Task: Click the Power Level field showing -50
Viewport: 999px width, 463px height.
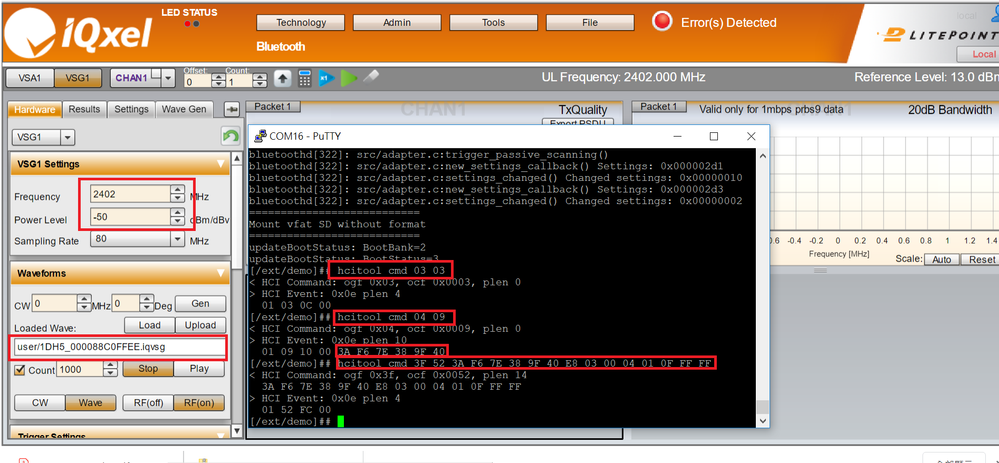Action: [x=130, y=217]
